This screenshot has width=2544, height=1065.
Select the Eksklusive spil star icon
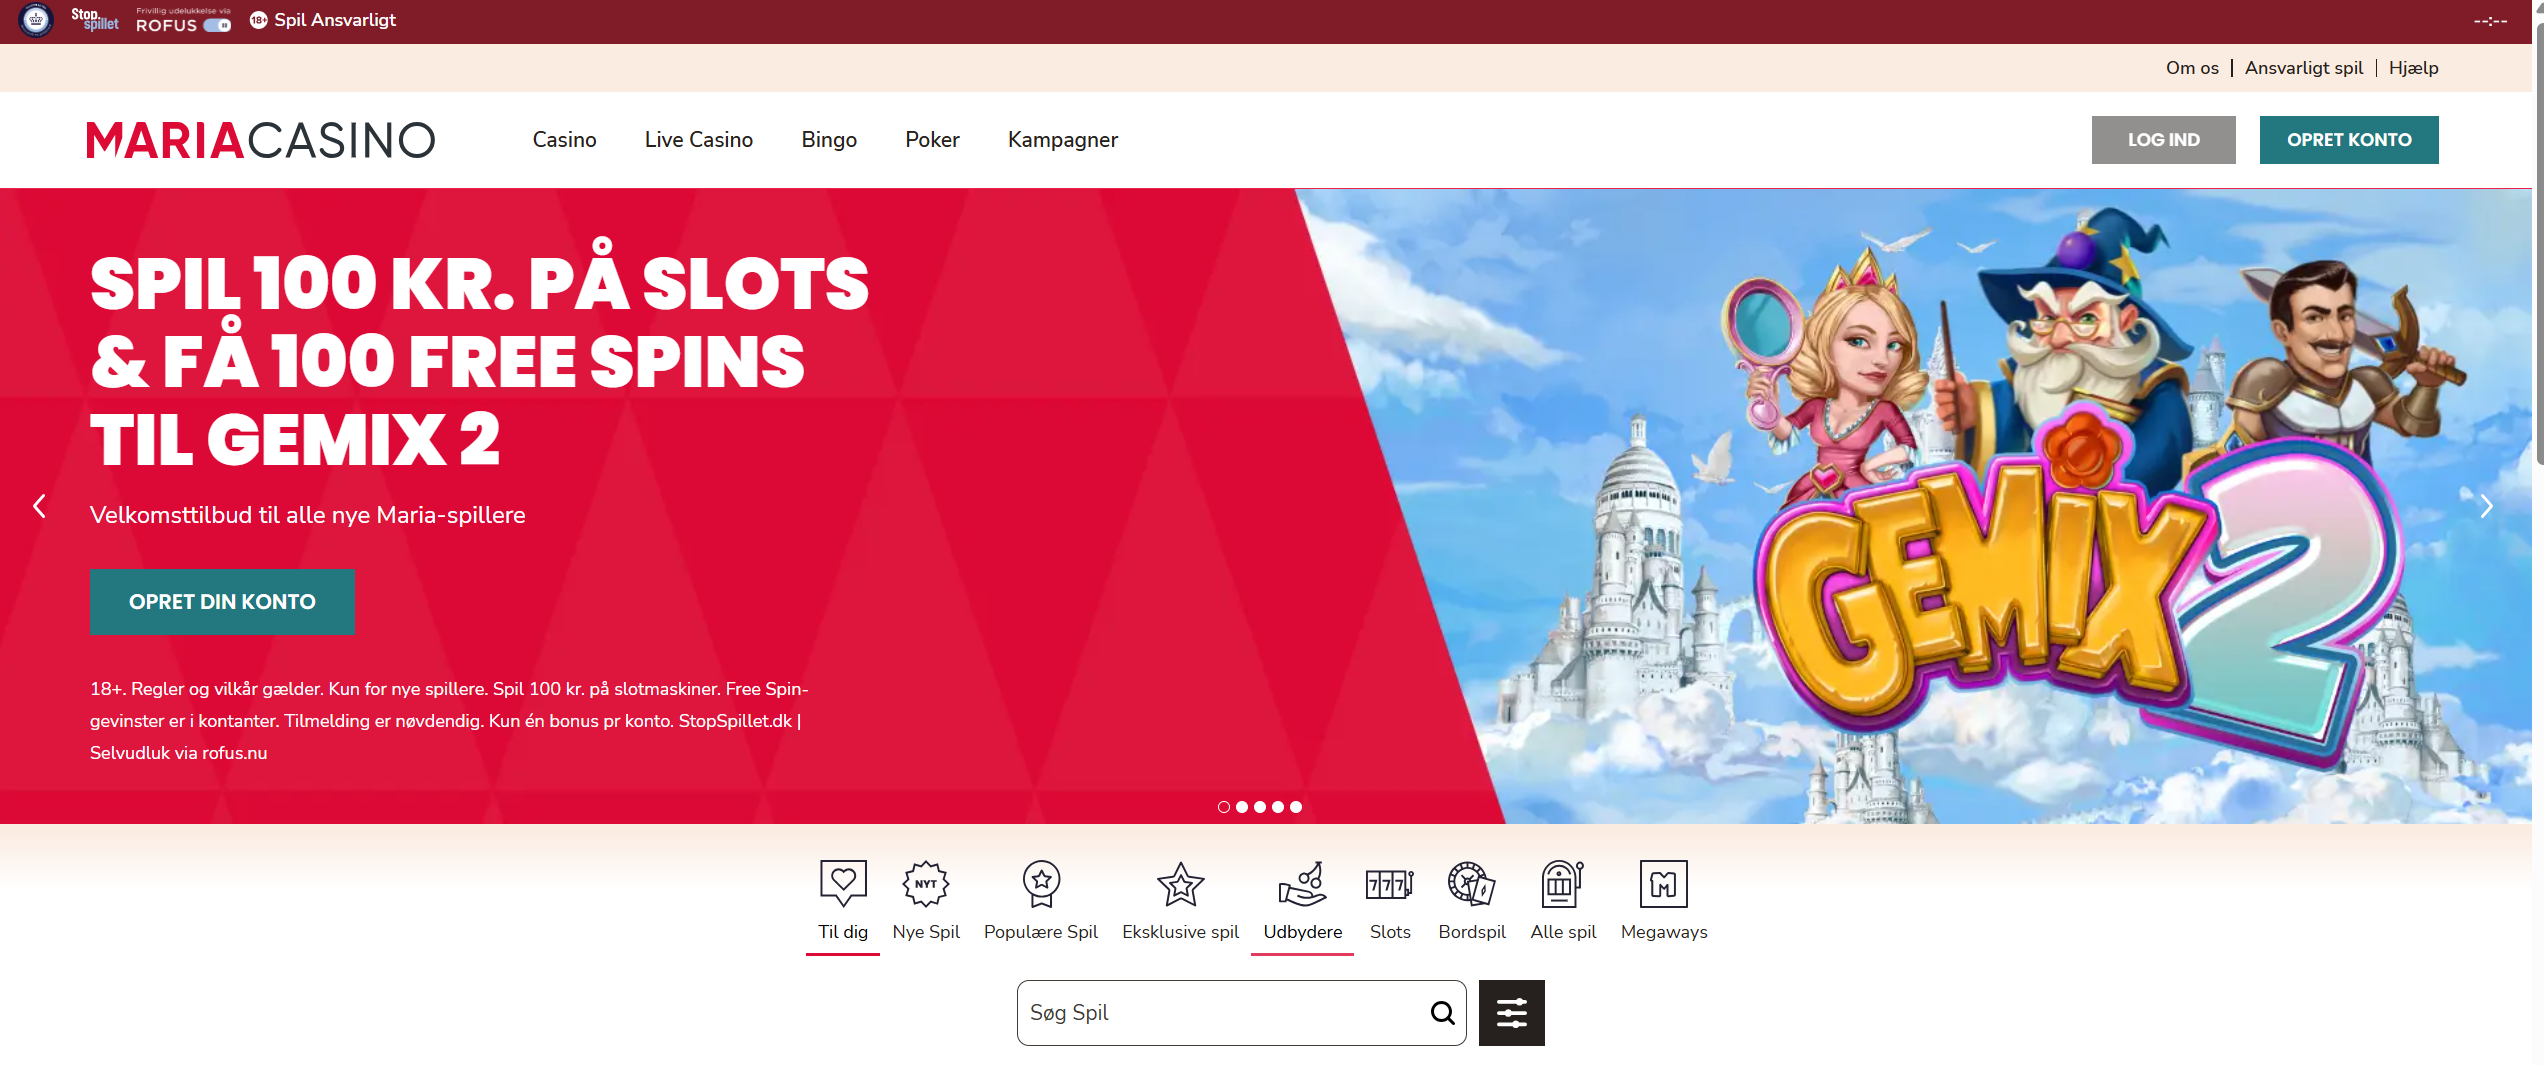point(1180,883)
